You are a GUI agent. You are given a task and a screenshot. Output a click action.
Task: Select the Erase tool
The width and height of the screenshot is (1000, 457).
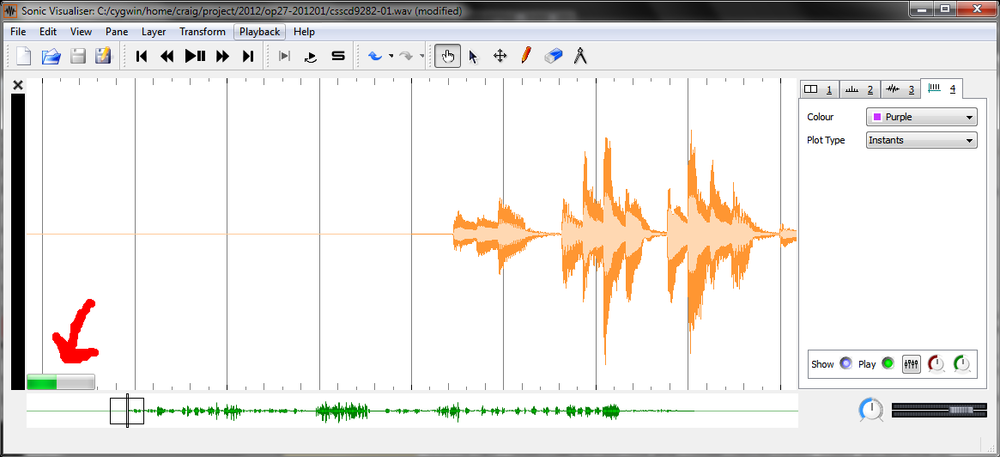554,56
